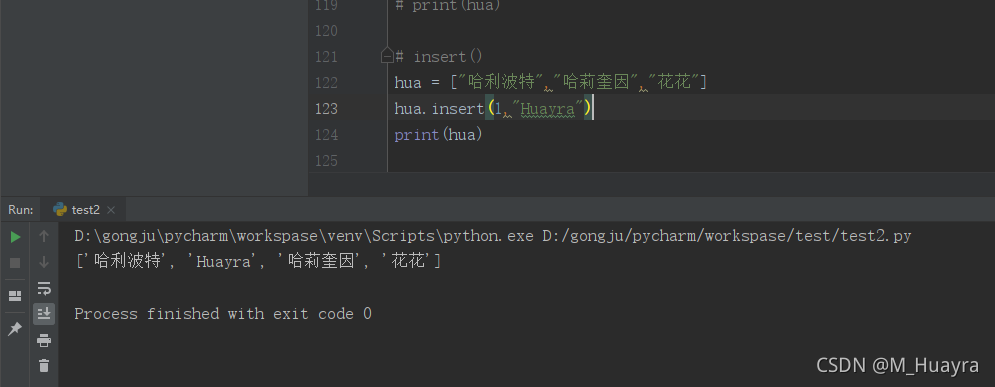
Task: Toggle Scroll to End in console
Action: [44, 314]
